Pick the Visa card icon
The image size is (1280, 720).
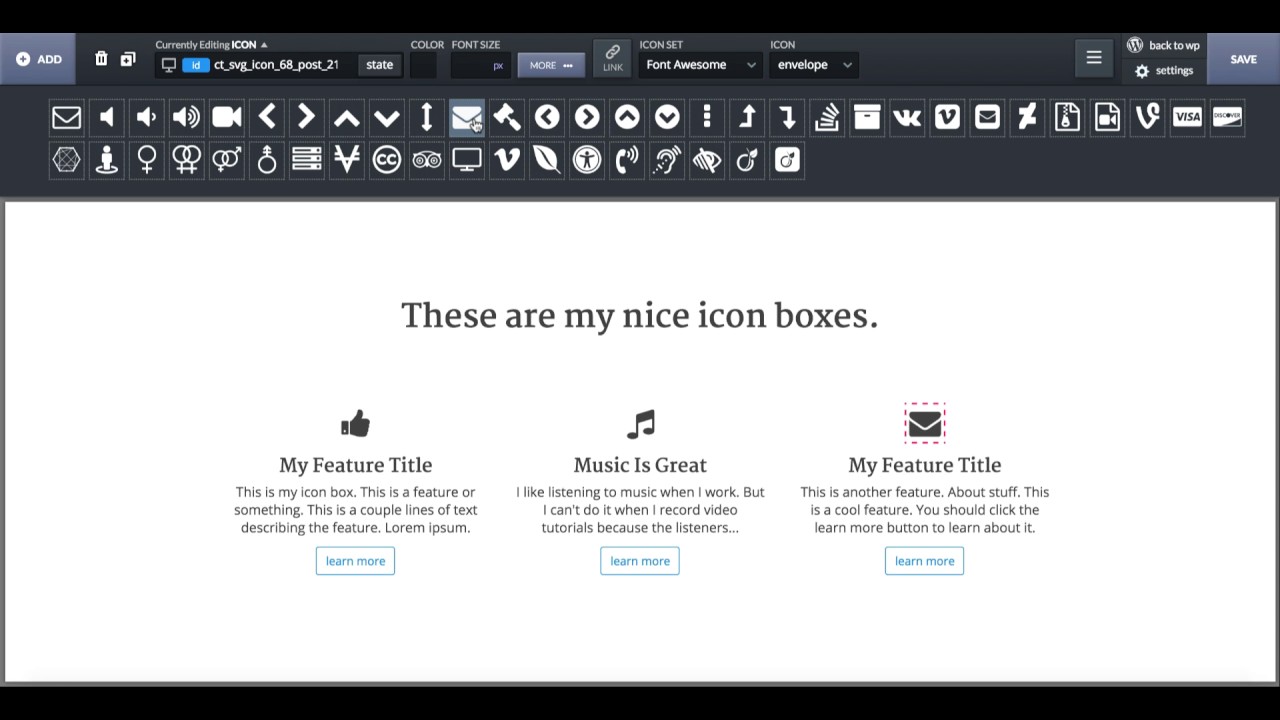click(1186, 118)
